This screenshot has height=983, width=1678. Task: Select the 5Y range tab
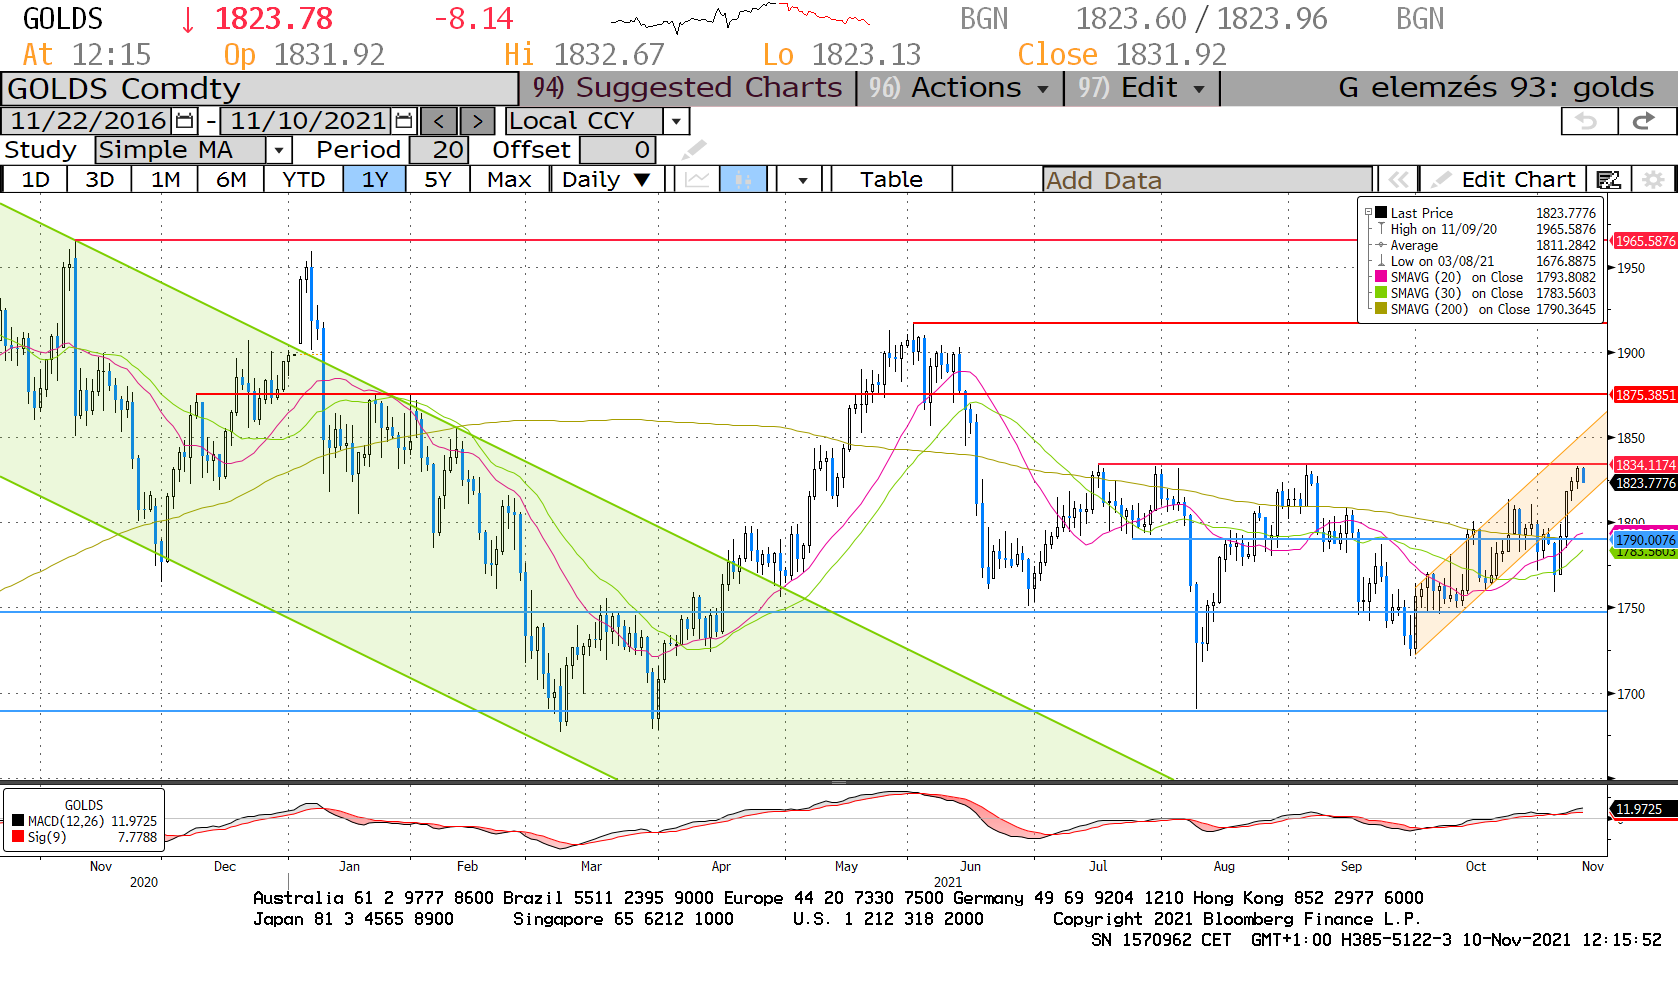(438, 180)
